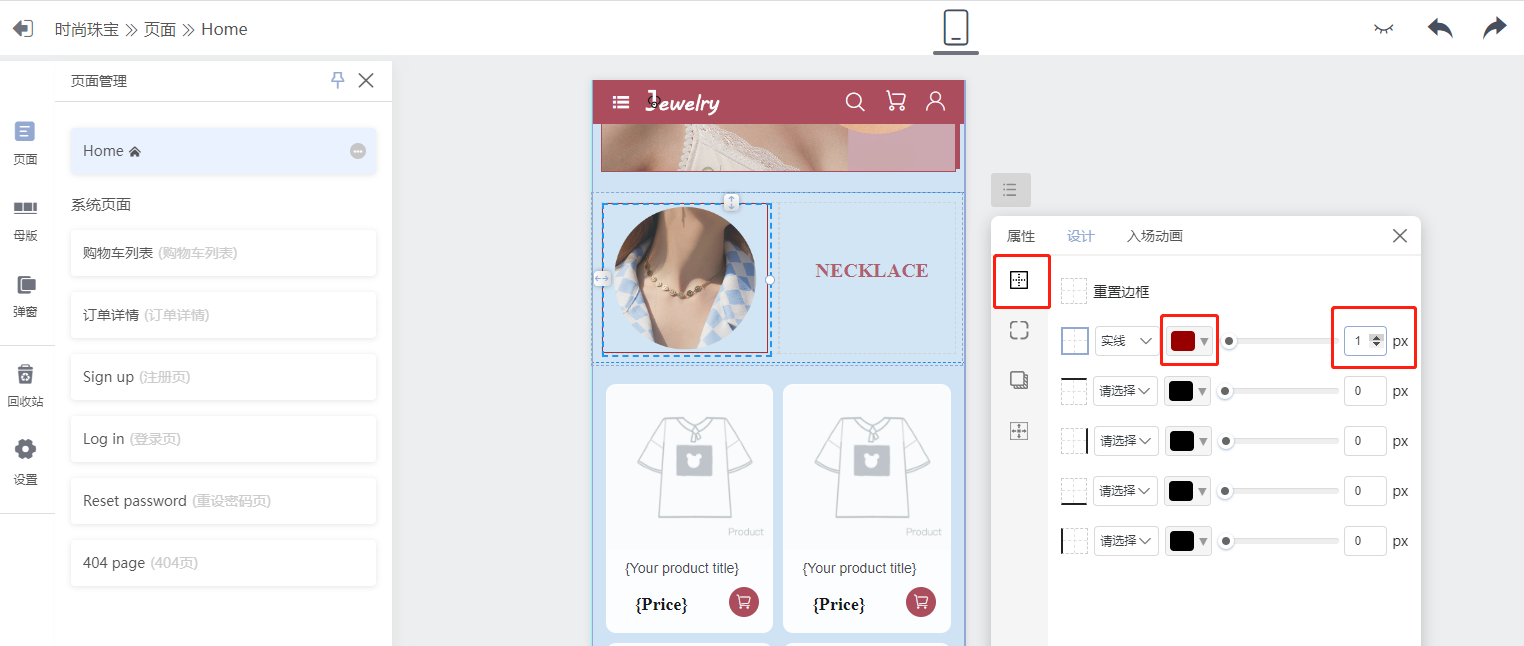This screenshot has width=1524, height=646.
Task: Expand the top border 请选择 dropdown
Action: pos(1125,391)
